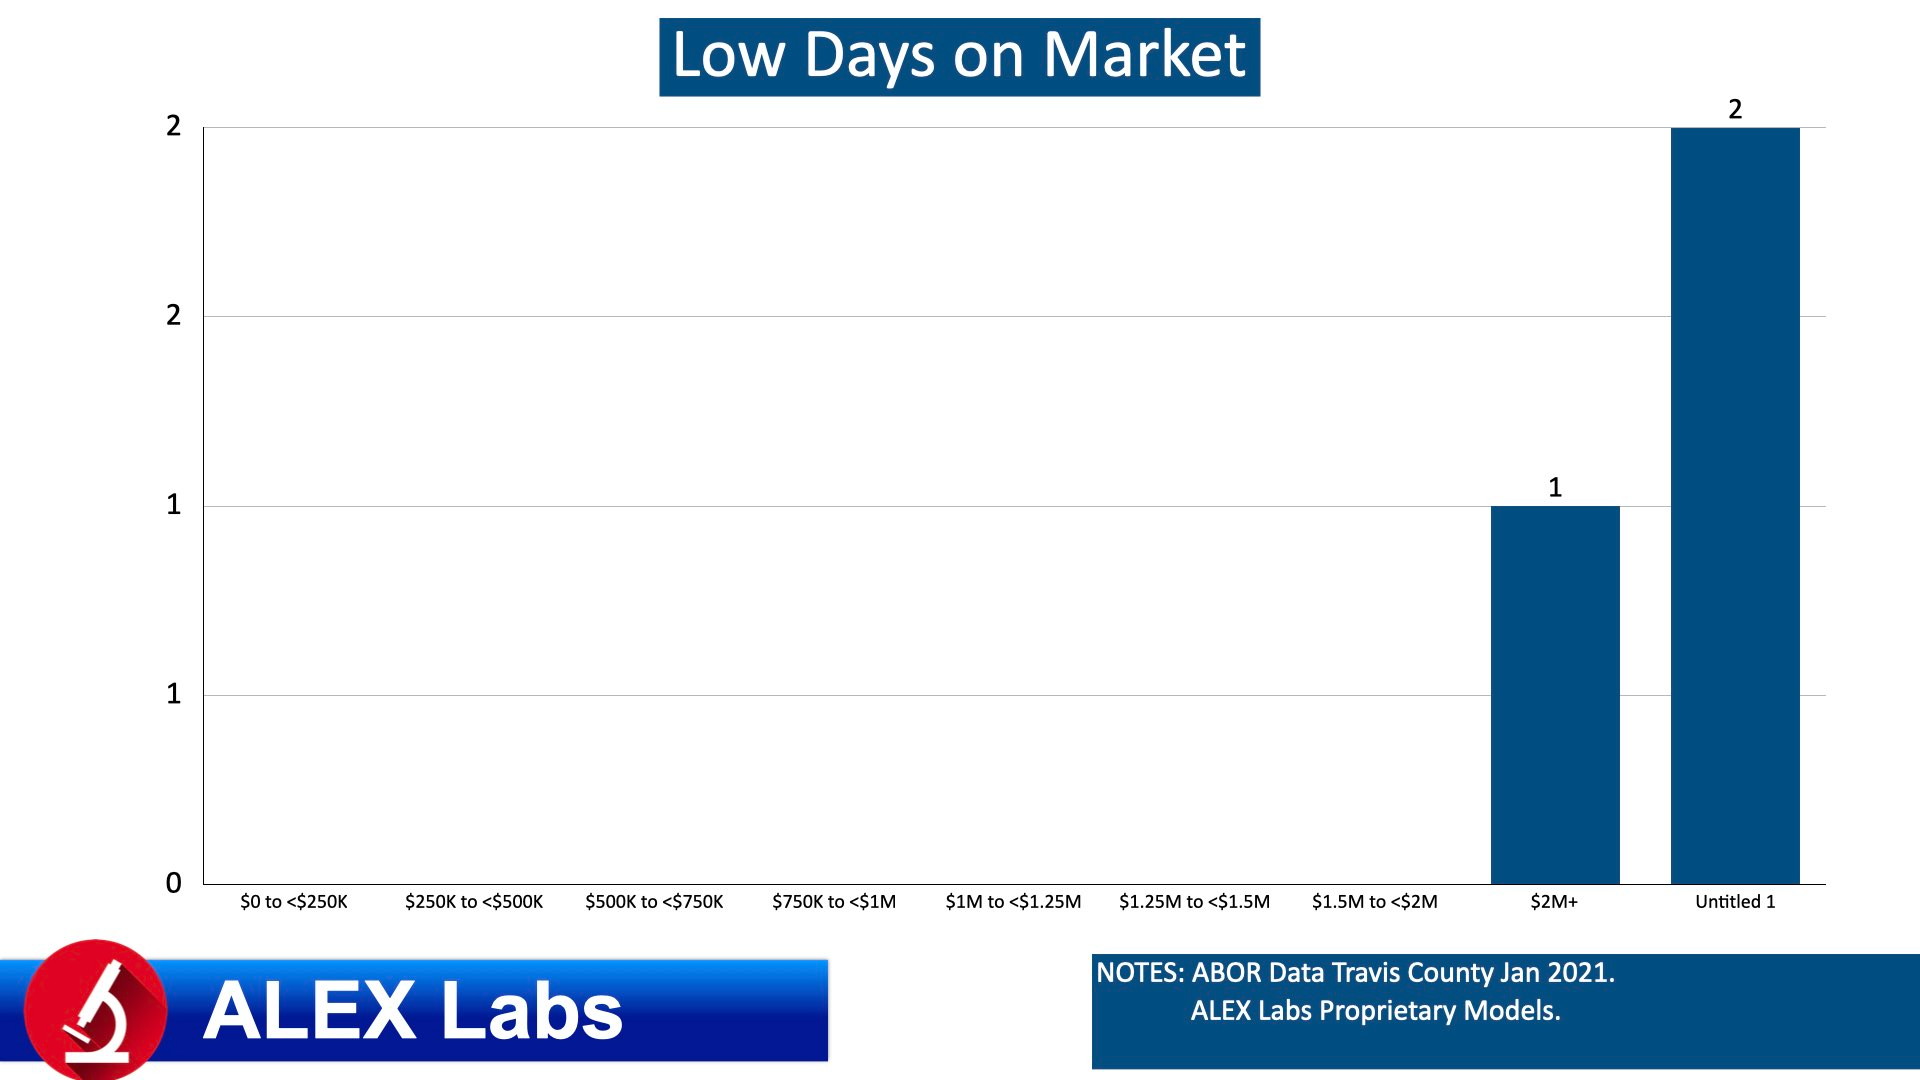Select the '0' value on the vertical axis

[172, 883]
